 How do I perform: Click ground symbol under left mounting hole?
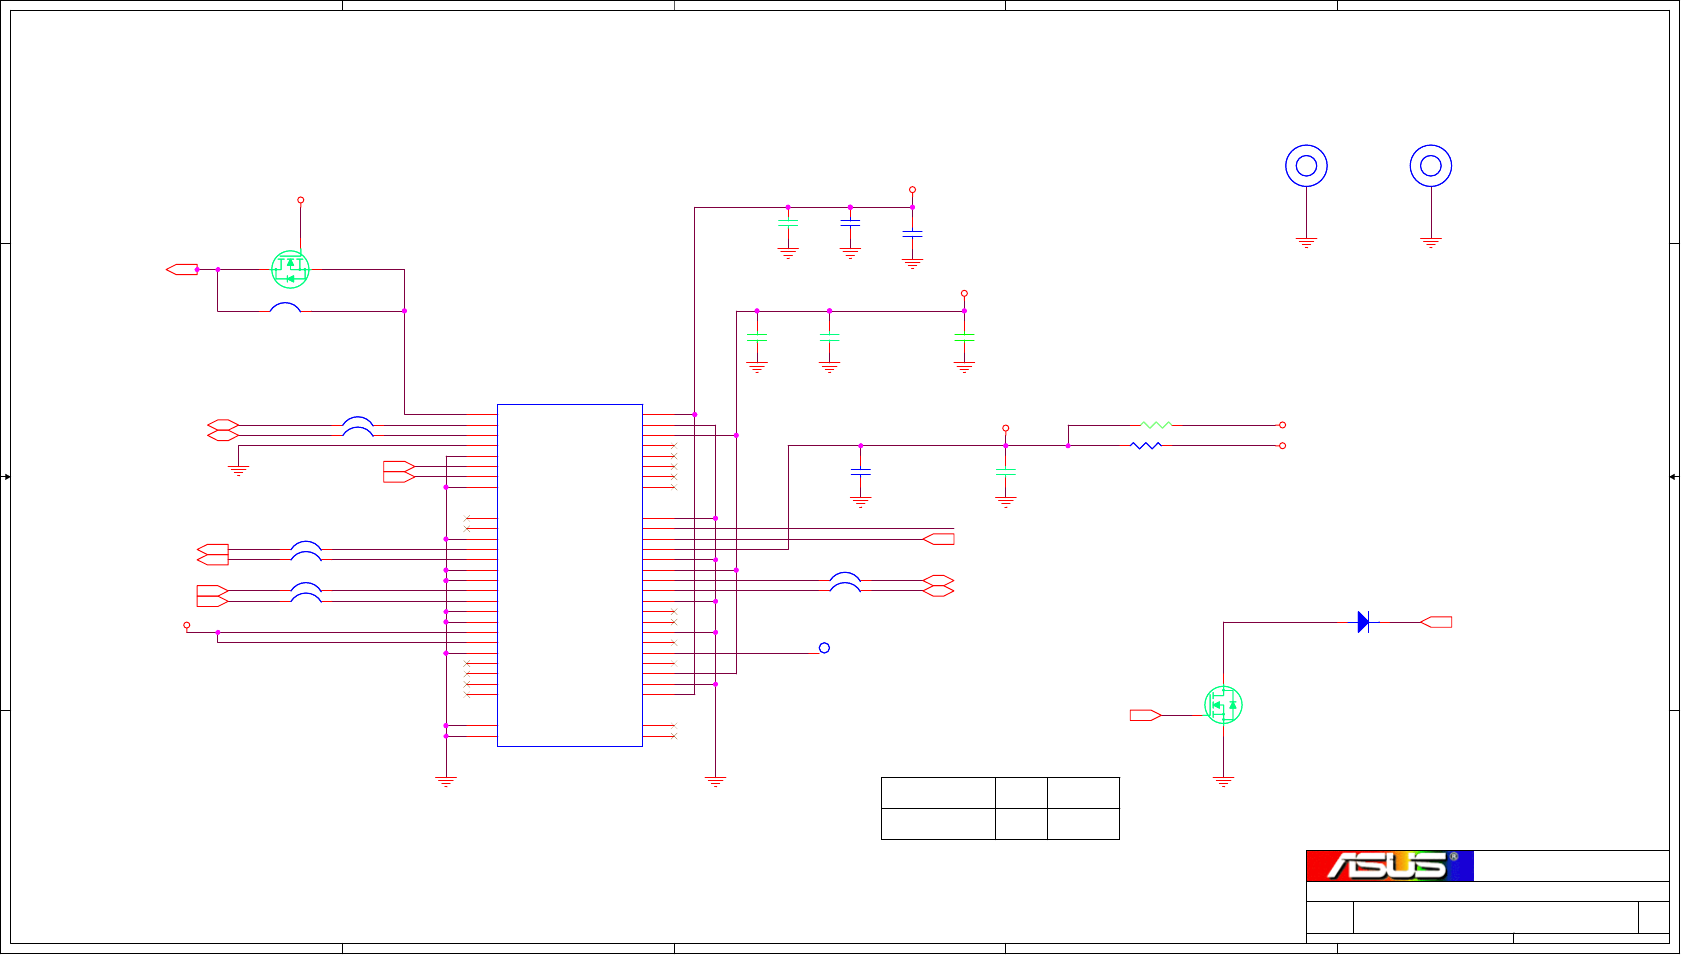pyautogui.click(x=1306, y=242)
